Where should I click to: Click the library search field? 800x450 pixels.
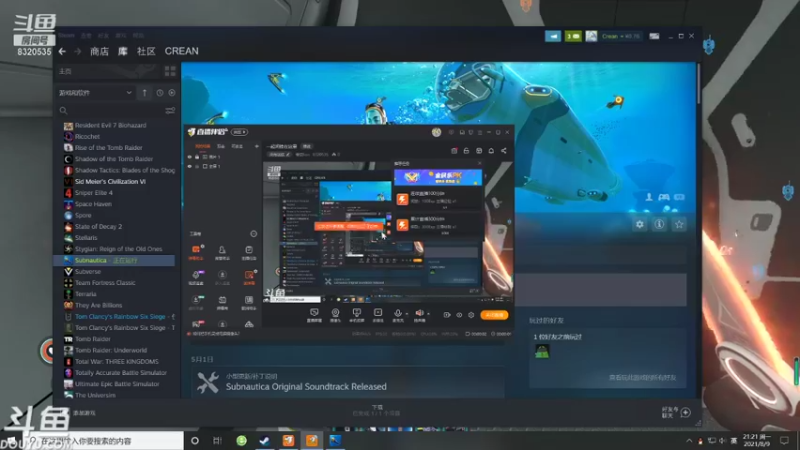(111, 111)
